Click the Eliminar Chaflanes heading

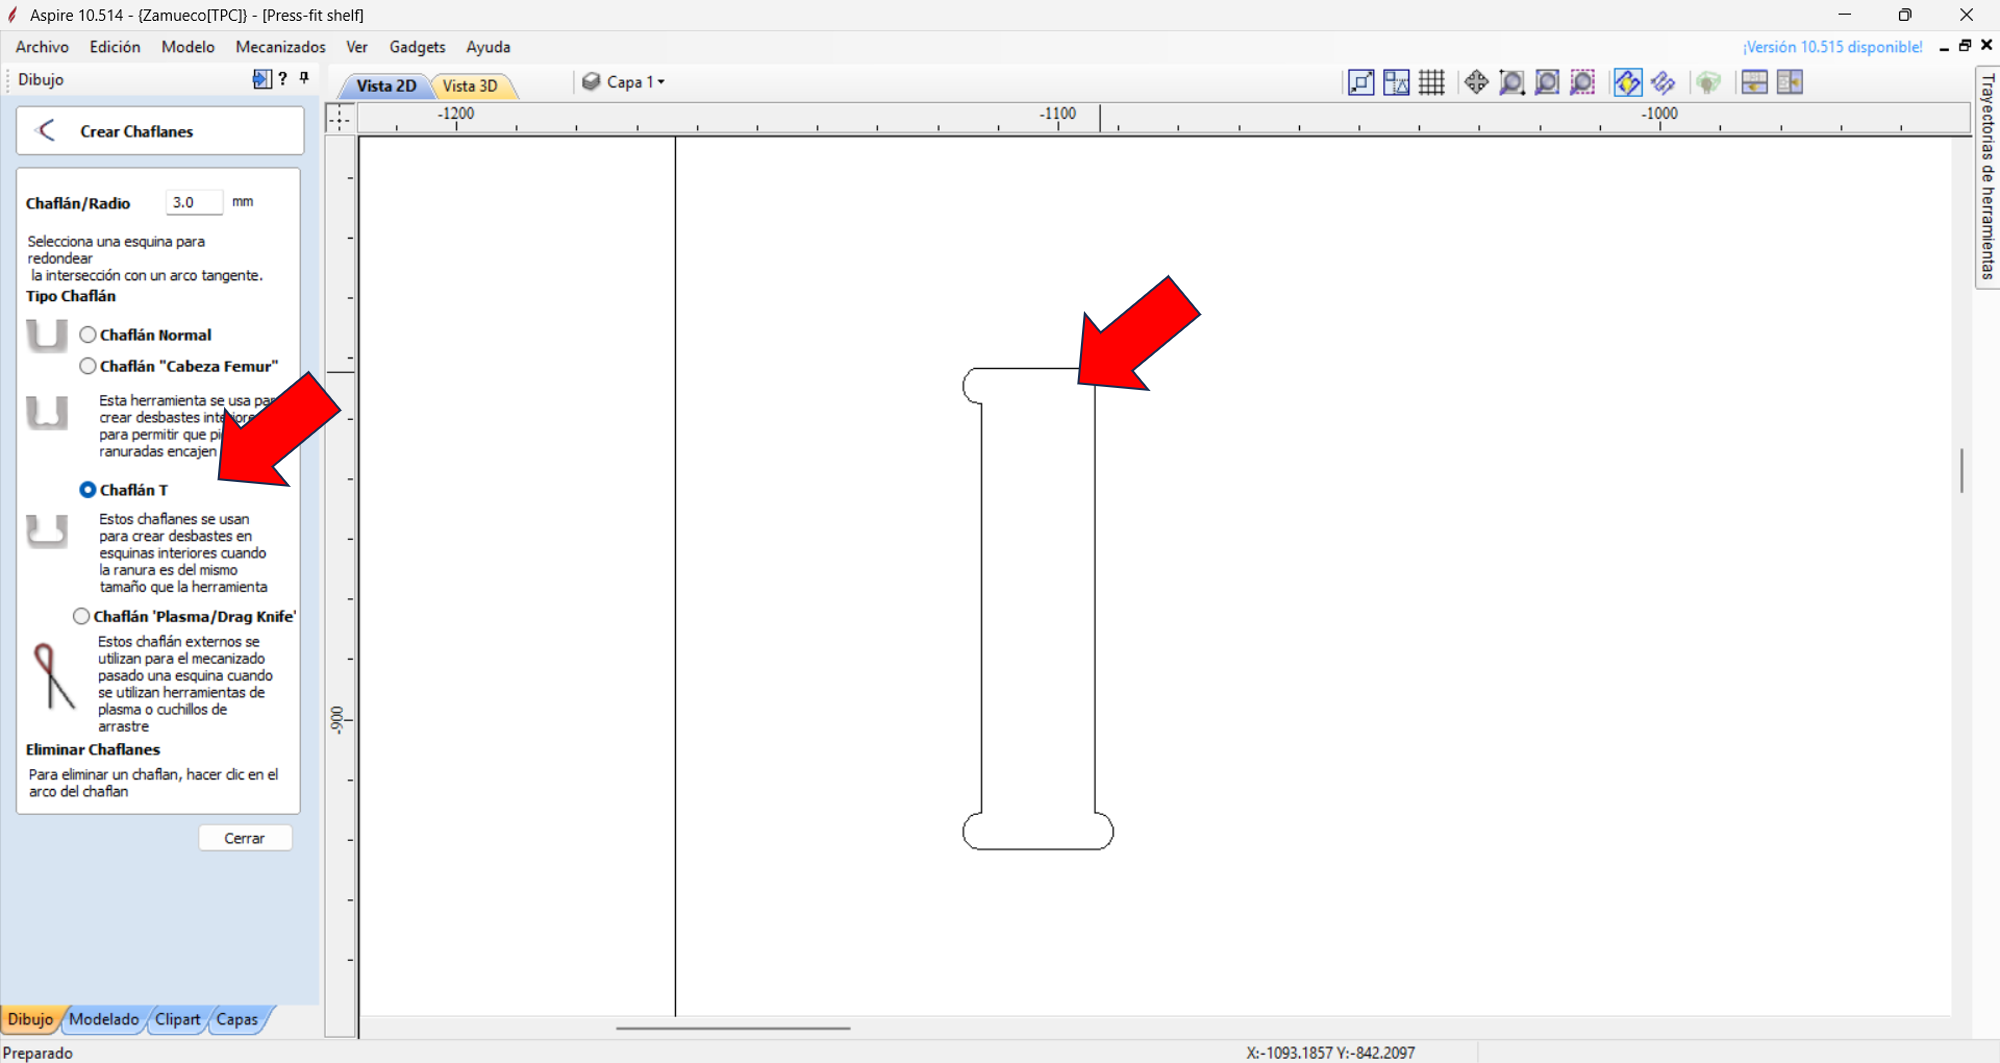93,749
